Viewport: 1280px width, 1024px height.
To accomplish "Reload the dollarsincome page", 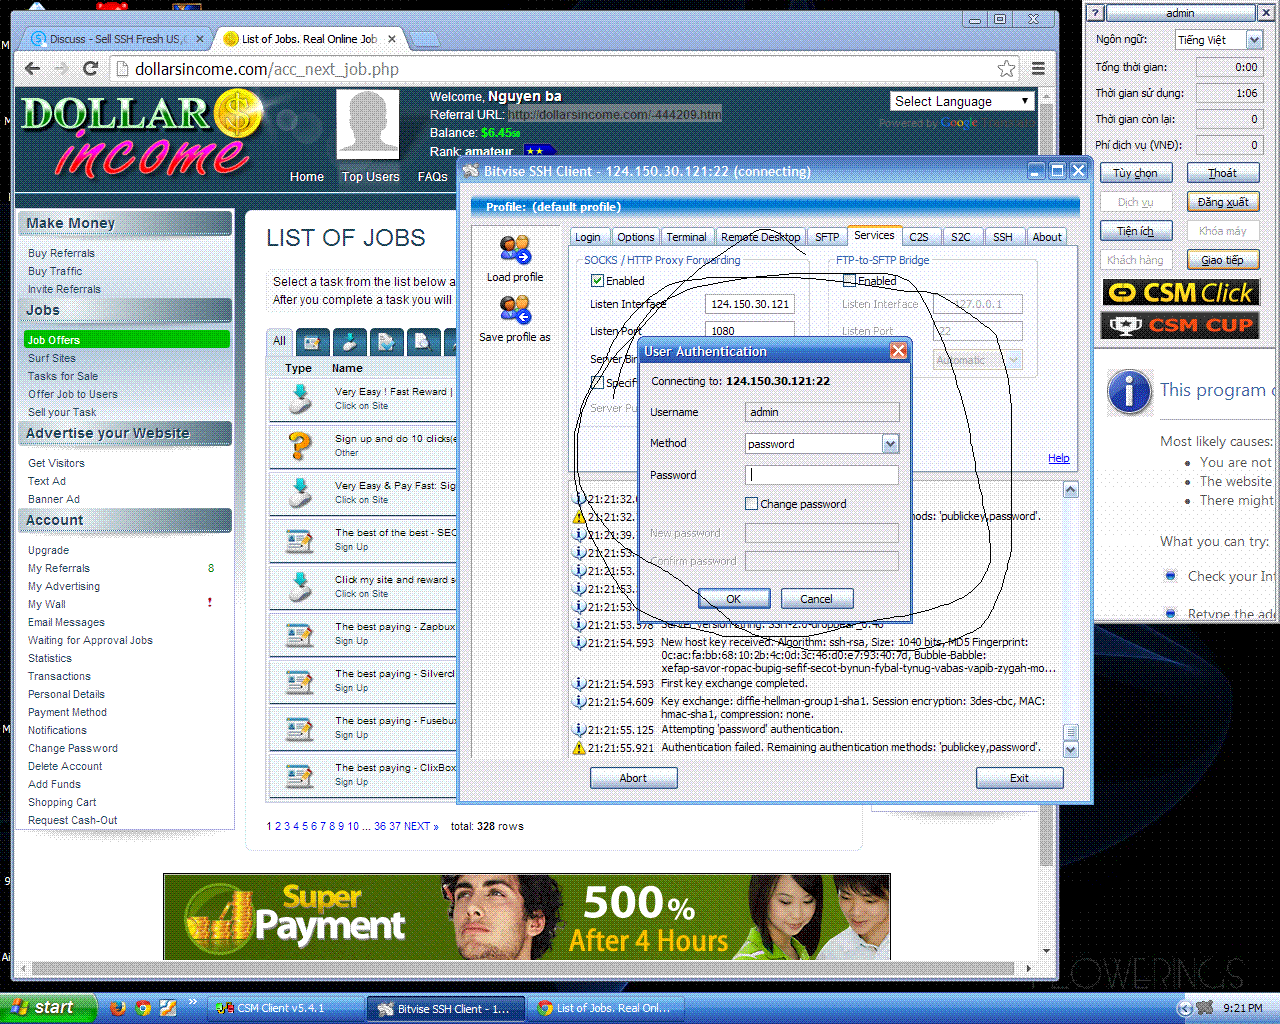I will [x=90, y=69].
